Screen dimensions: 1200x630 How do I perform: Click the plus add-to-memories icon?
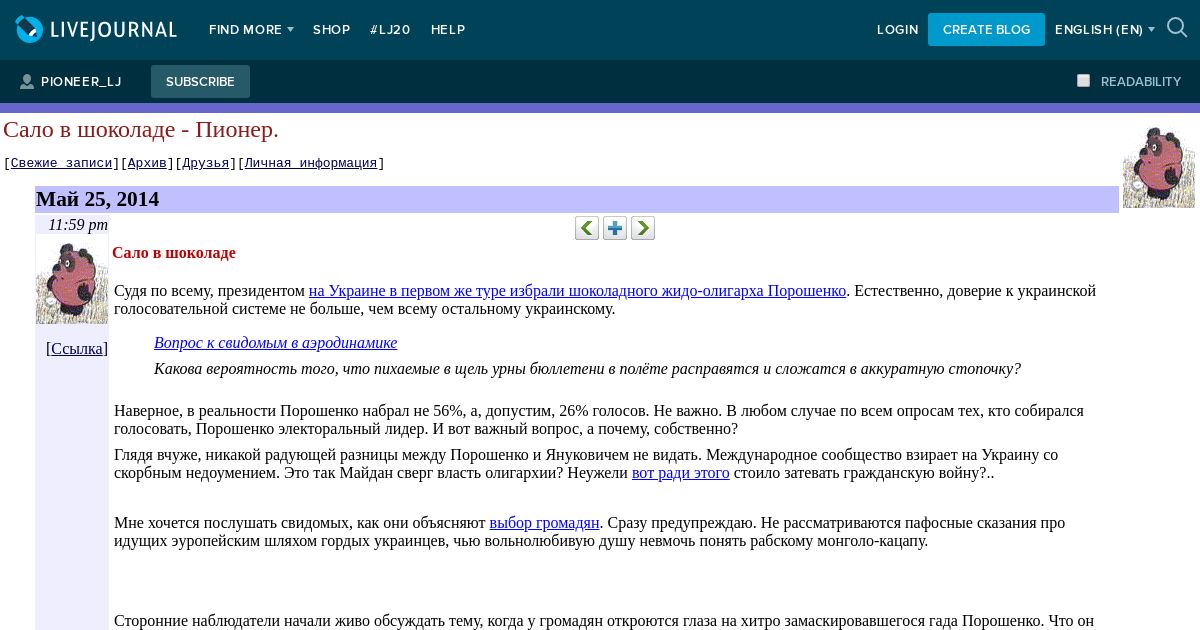coord(615,228)
